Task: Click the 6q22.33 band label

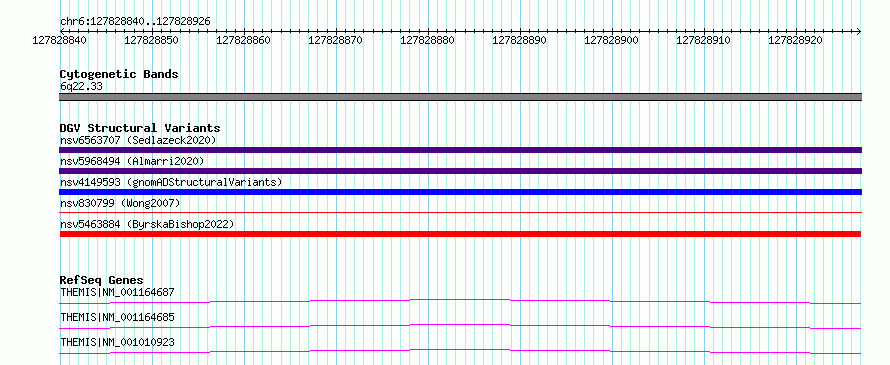Action: [x=81, y=87]
